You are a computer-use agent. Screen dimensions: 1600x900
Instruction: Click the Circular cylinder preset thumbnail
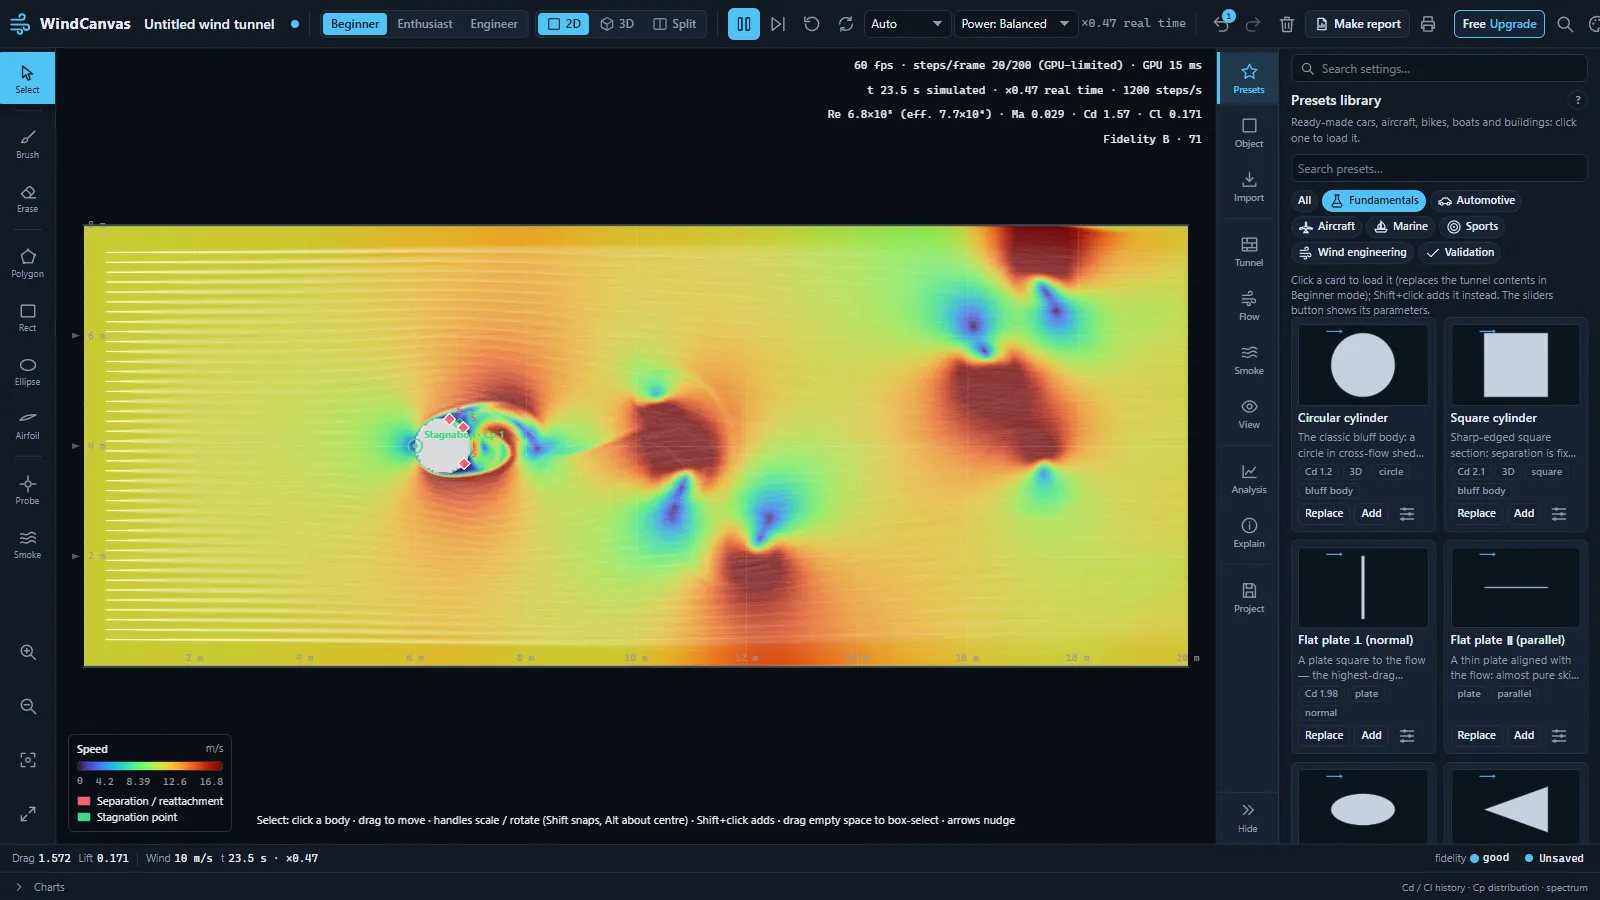click(x=1363, y=365)
